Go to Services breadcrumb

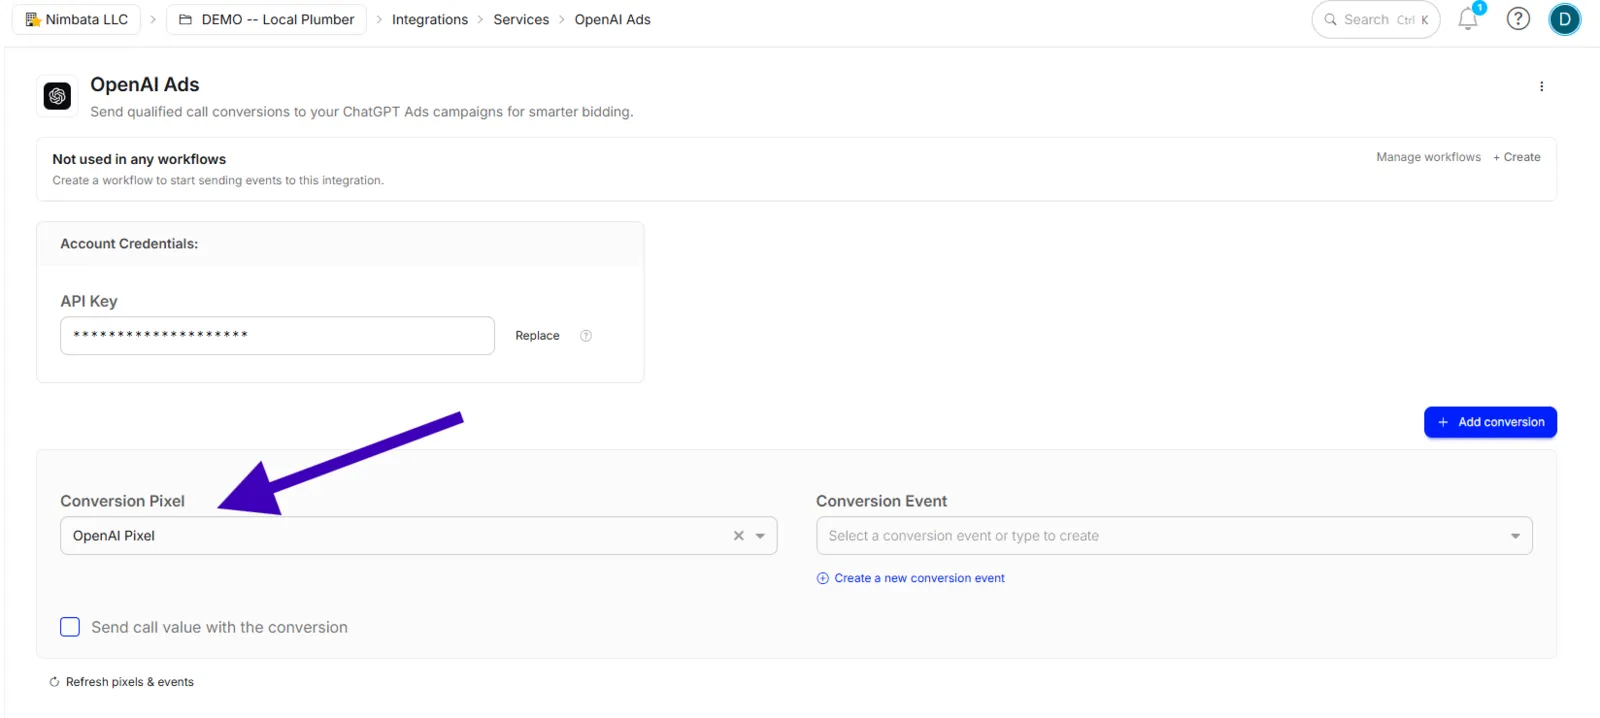click(521, 19)
